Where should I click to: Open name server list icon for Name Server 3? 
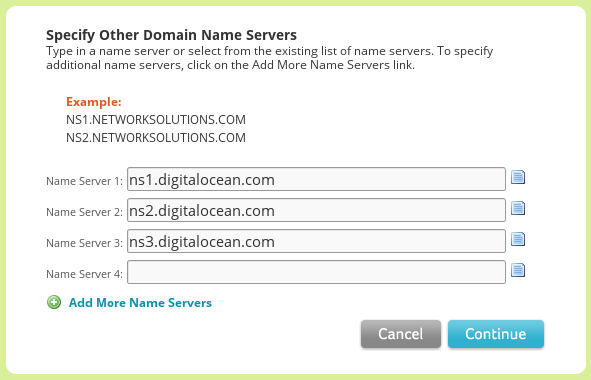518,239
